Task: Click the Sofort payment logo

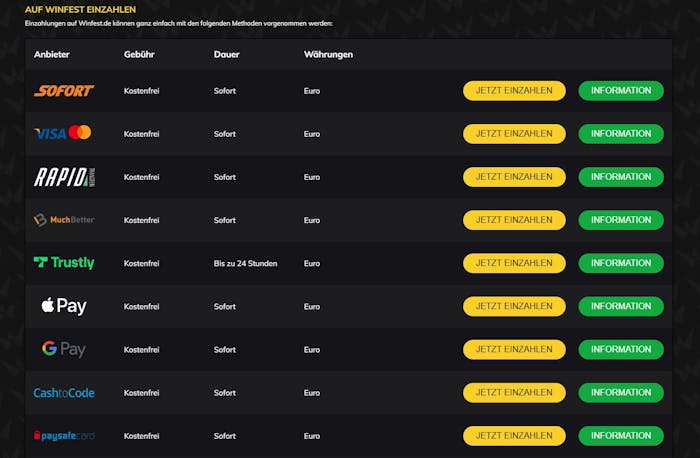Action: click(64, 91)
